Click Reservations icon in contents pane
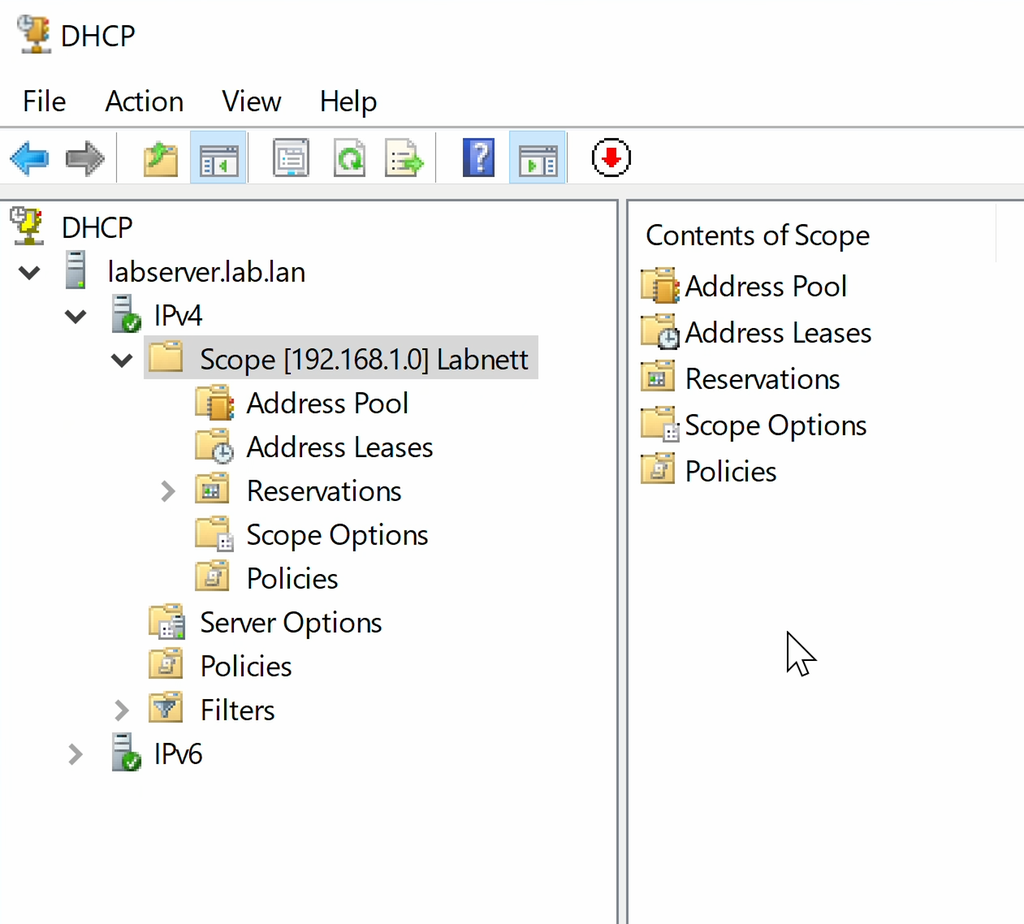Viewport: 1024px width, 924px height. 658,377
